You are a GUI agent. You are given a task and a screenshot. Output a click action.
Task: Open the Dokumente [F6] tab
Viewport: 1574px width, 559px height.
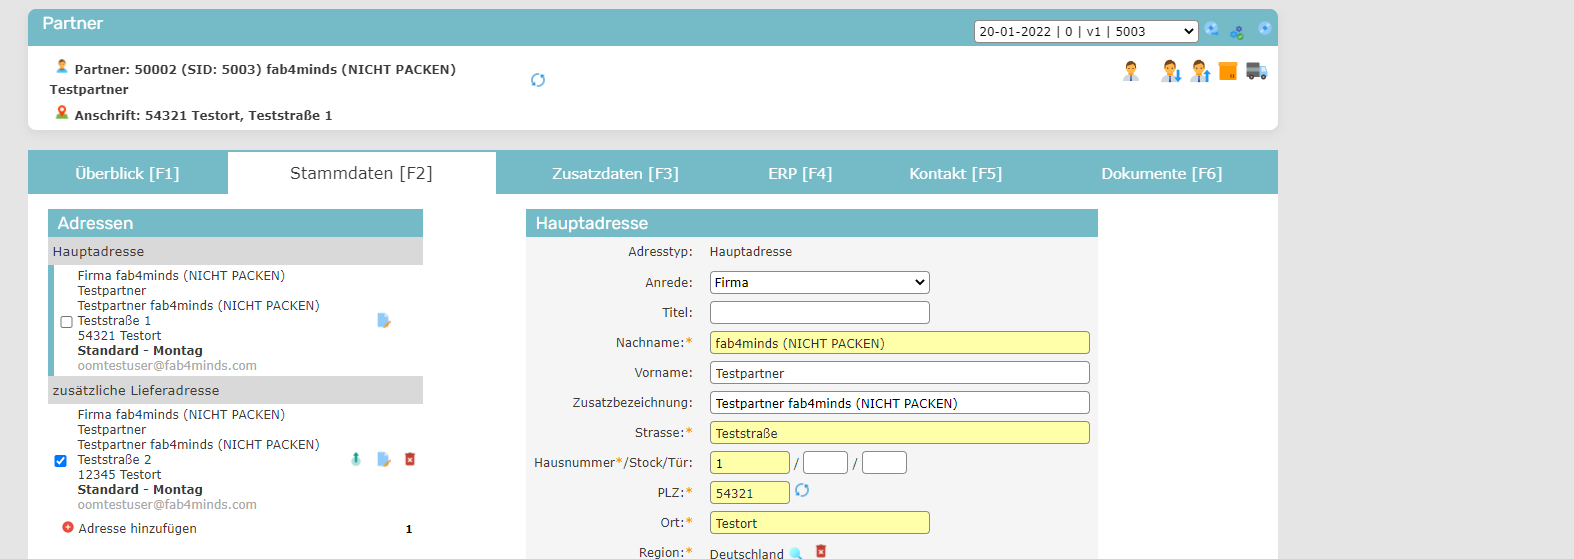point(1161,174)
